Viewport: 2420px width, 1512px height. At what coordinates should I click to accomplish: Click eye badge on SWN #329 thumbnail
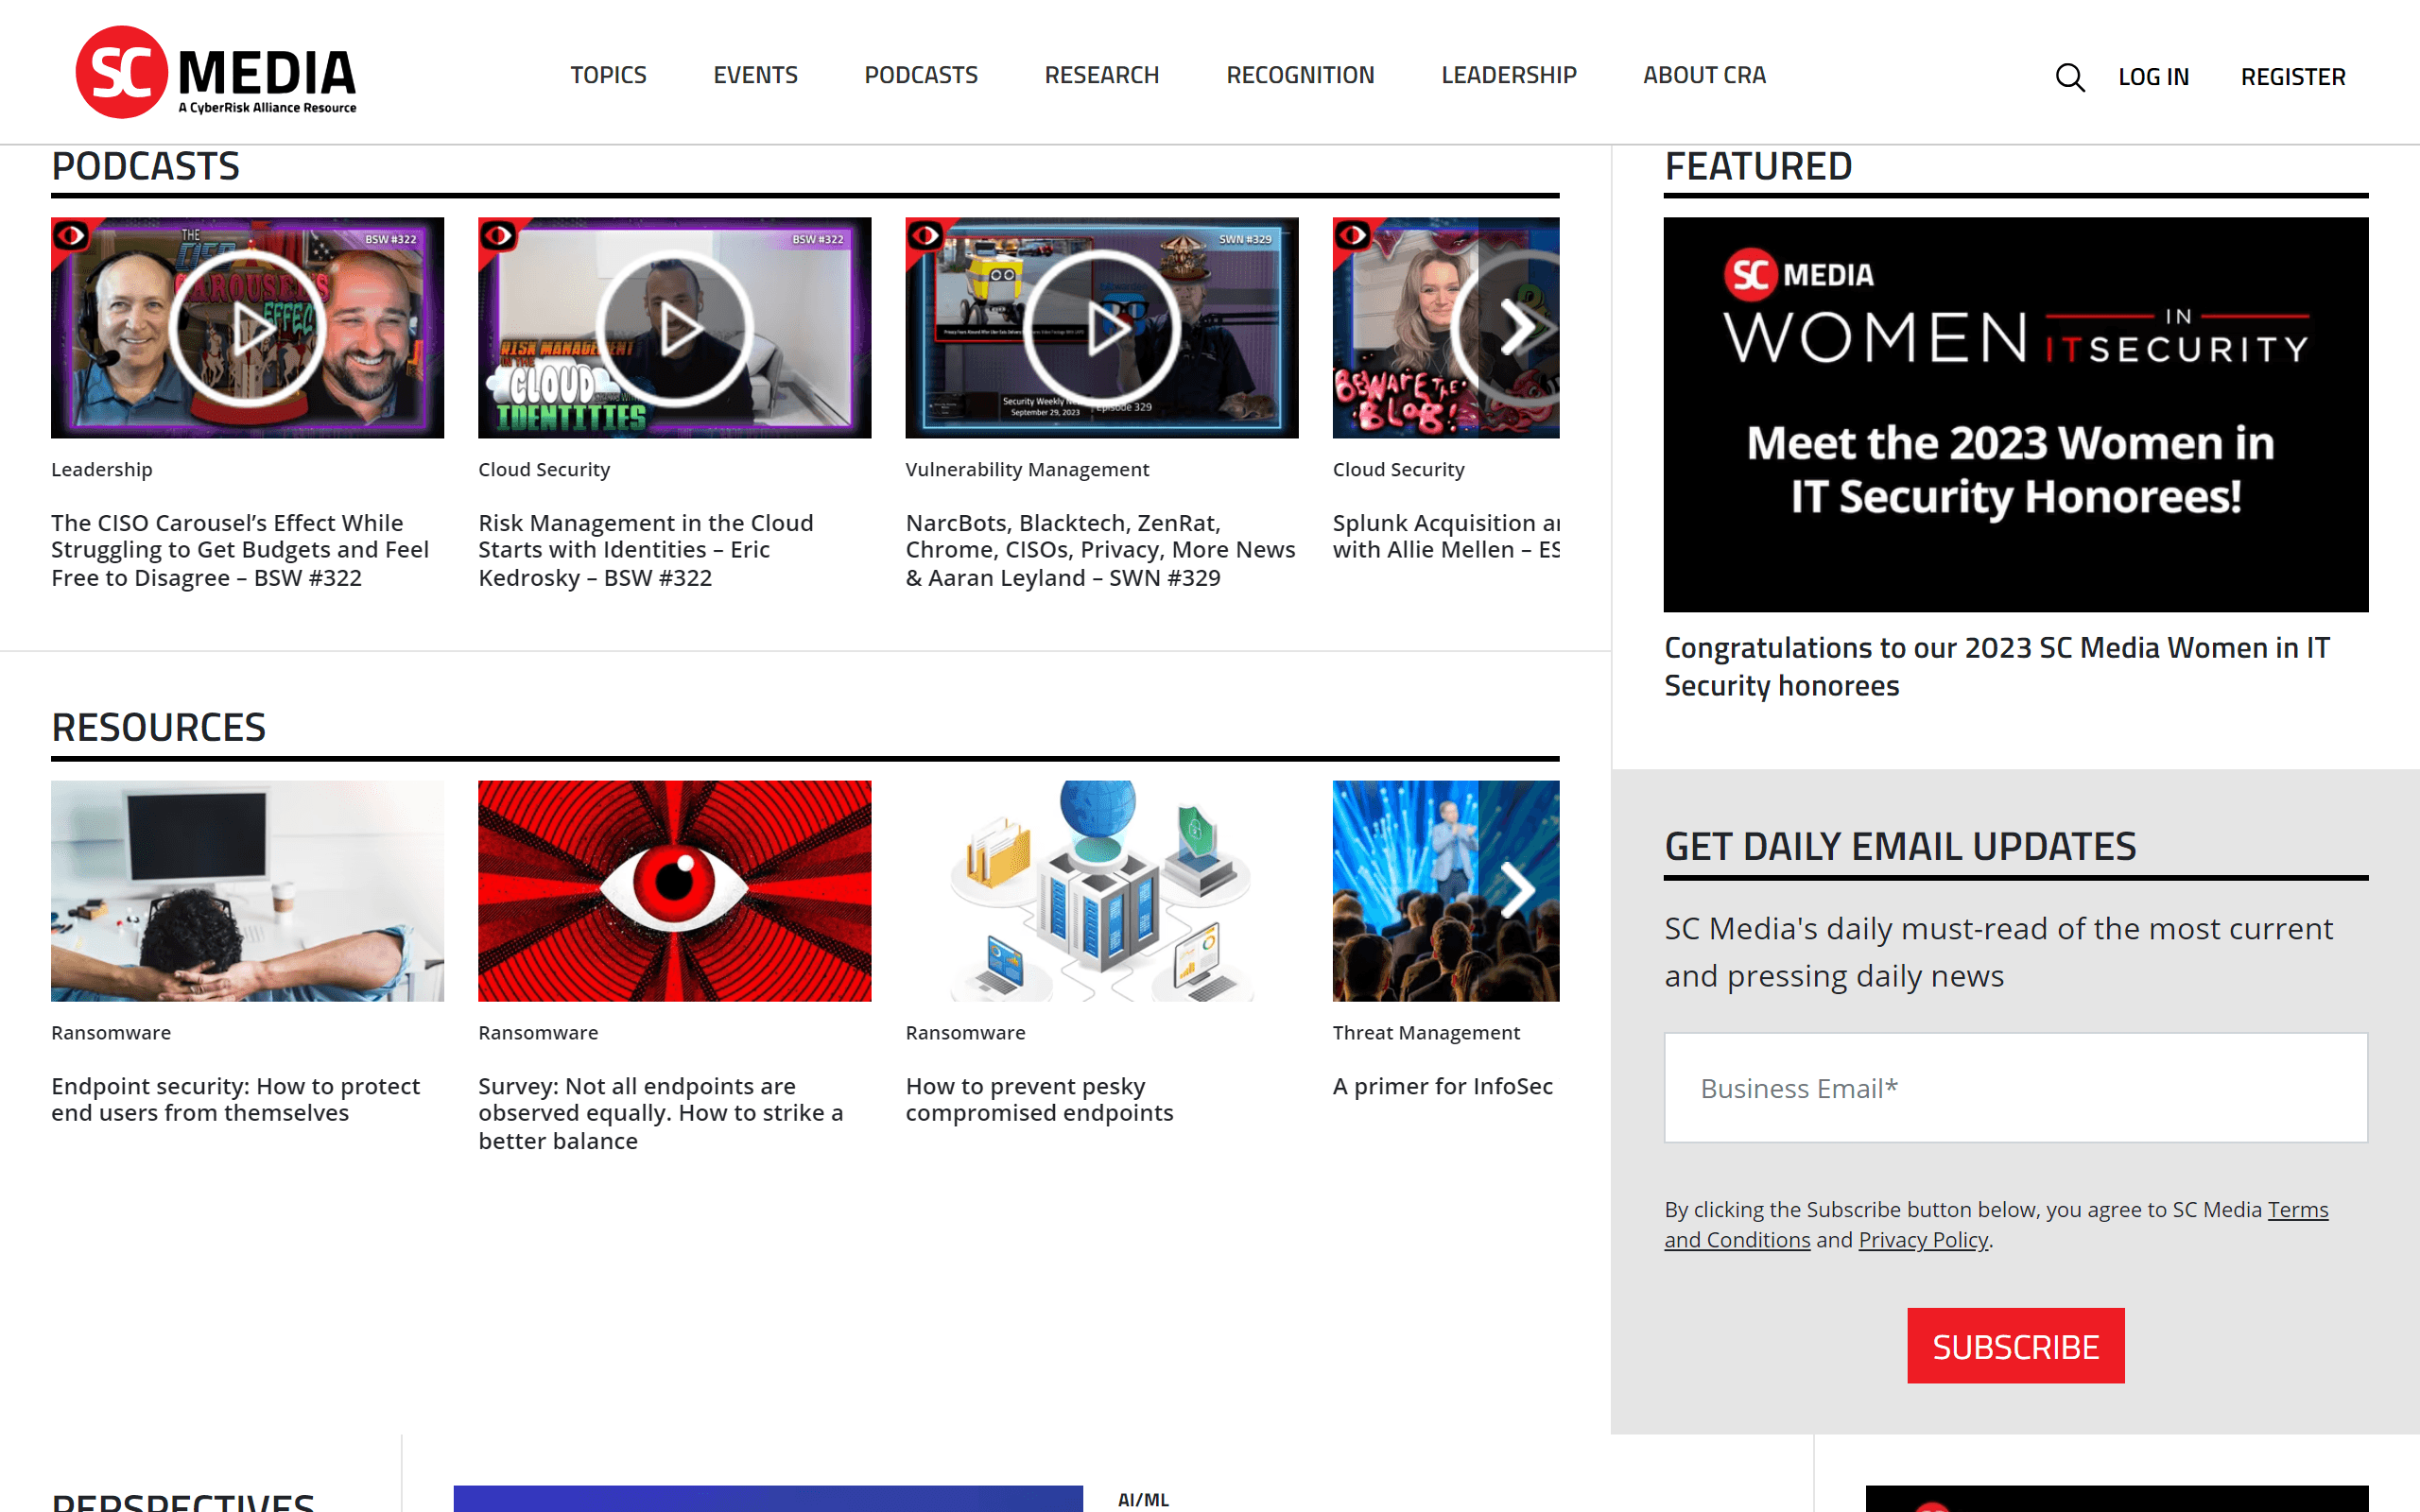click(926, 236)
